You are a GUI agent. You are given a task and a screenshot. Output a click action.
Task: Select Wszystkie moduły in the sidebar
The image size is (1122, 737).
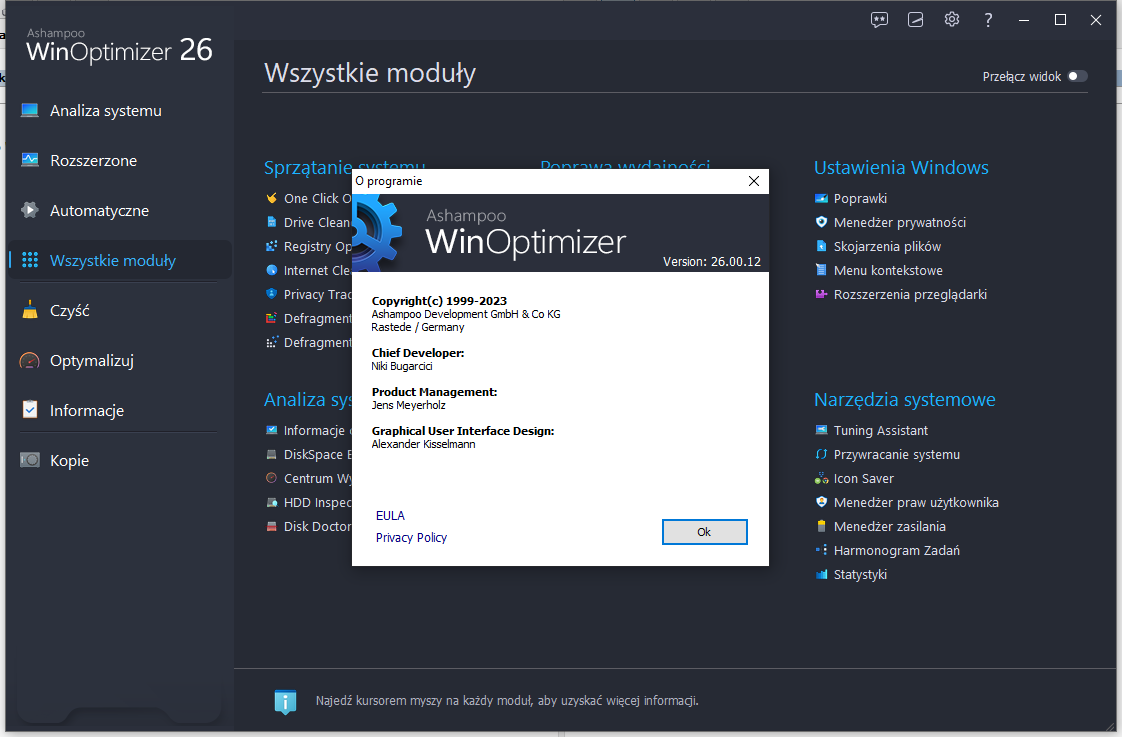coord(119,260)
